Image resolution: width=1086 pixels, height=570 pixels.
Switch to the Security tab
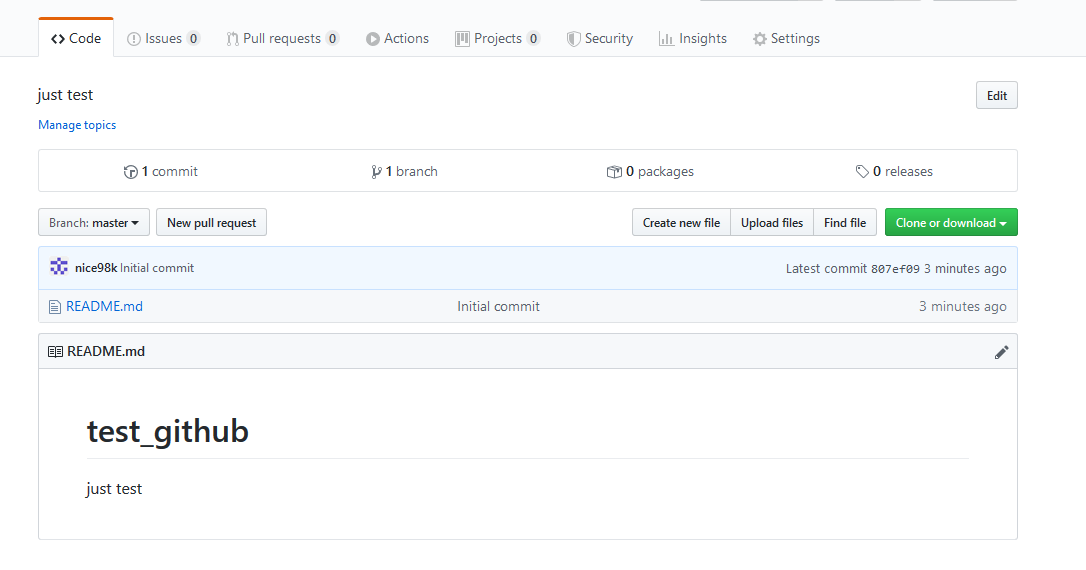(600, 38)
